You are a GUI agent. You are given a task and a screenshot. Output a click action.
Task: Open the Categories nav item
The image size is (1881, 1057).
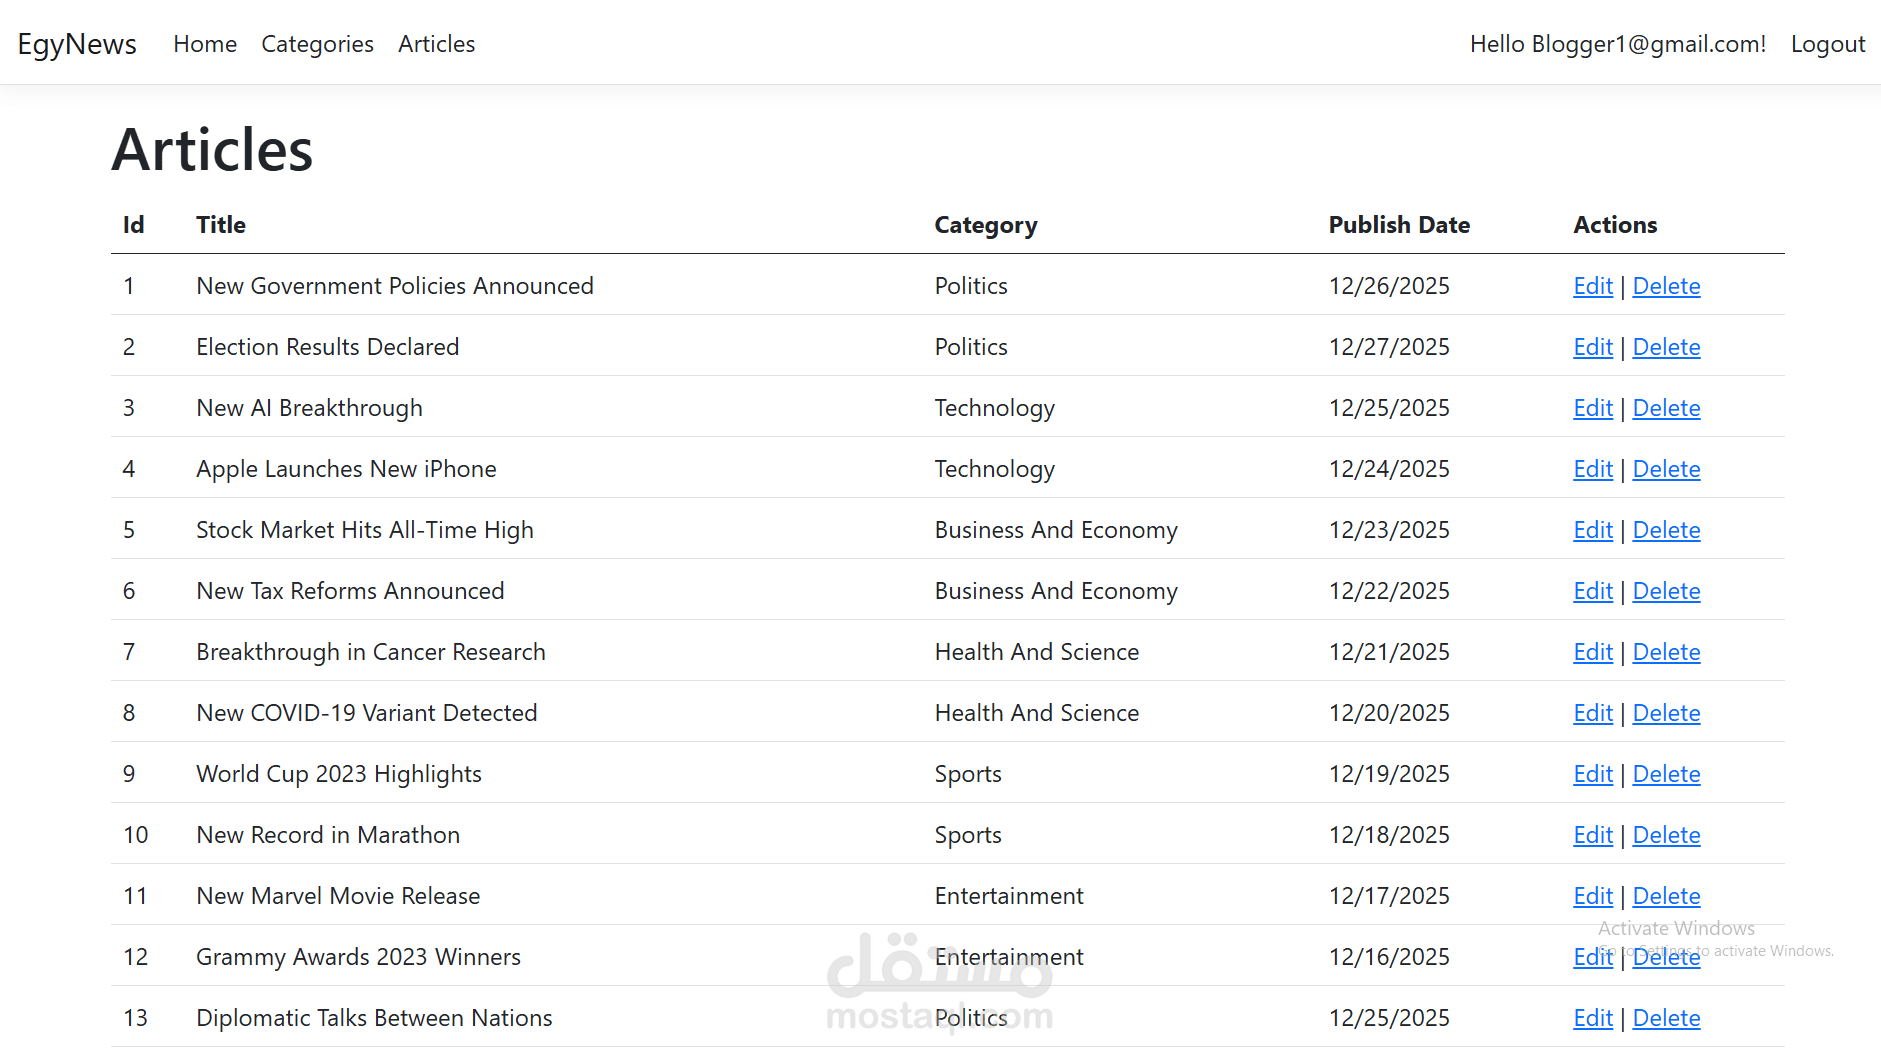pos(317,44)
